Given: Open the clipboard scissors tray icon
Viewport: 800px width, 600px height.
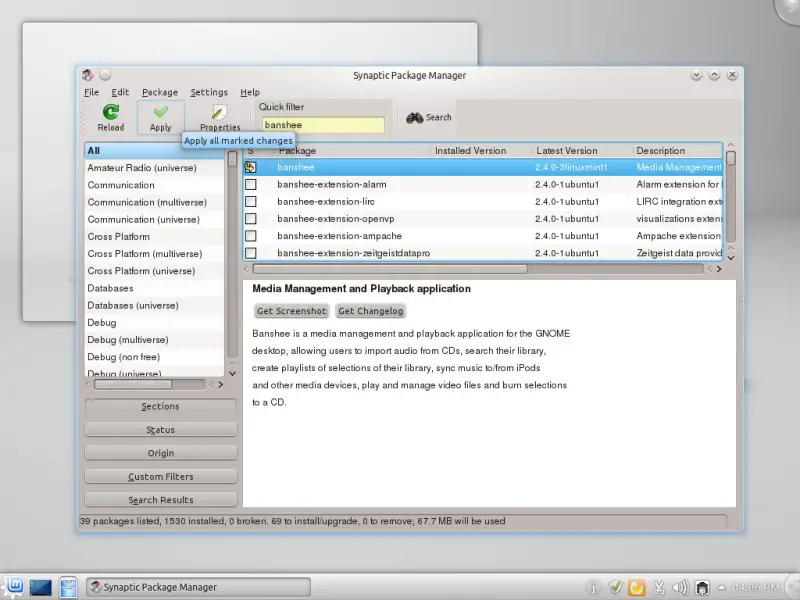Looking at the screenshot, I should click(x=659, y=588).
